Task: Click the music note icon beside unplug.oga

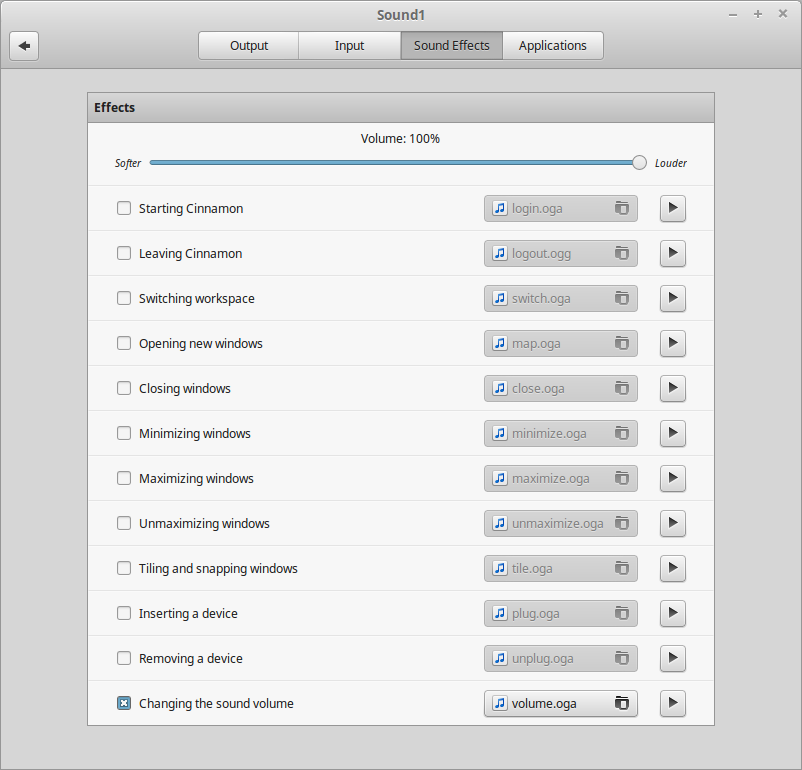Action: [500, 658]
